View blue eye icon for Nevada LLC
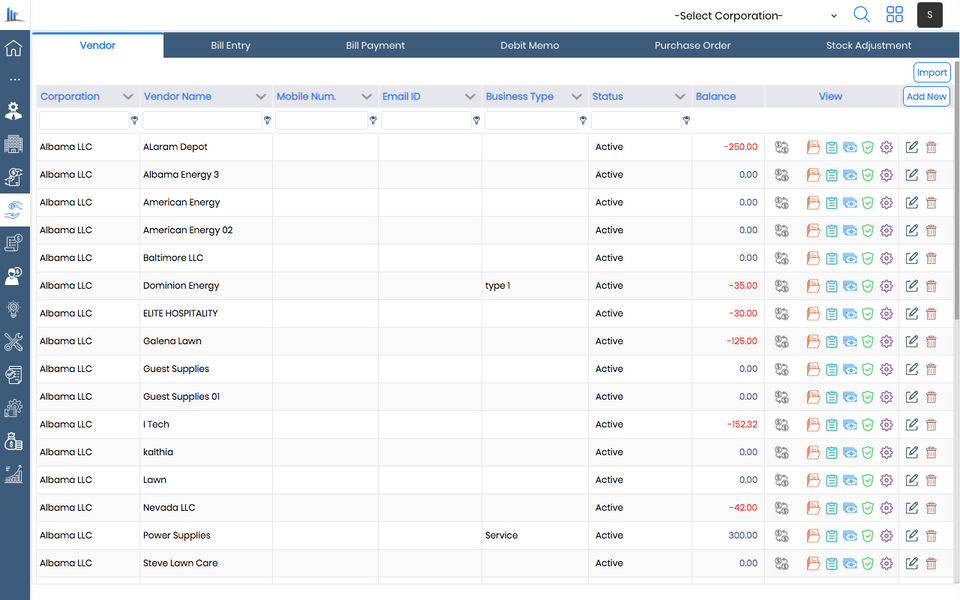The width and height of the screenshot is (960, 600). (850, 508)
